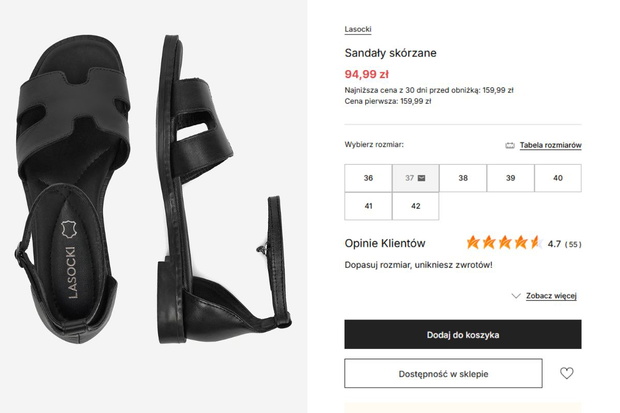Choose size 40

point(558,178)
